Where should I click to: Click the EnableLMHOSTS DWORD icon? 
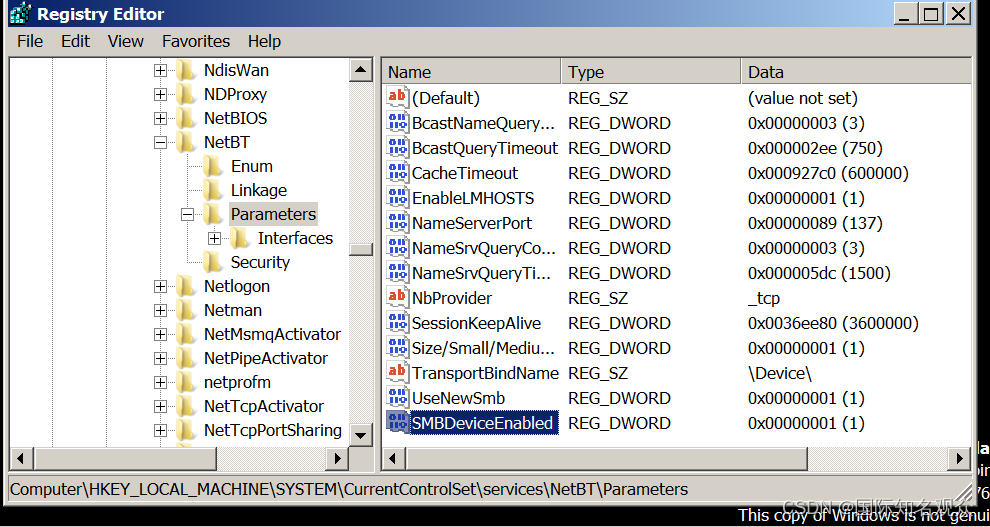397,197
